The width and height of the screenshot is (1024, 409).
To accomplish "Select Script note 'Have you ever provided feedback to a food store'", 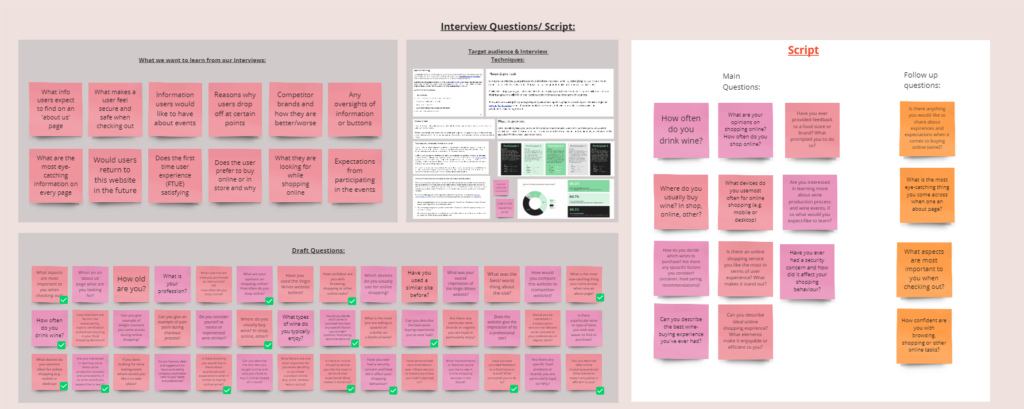I will tap(812, 130).
